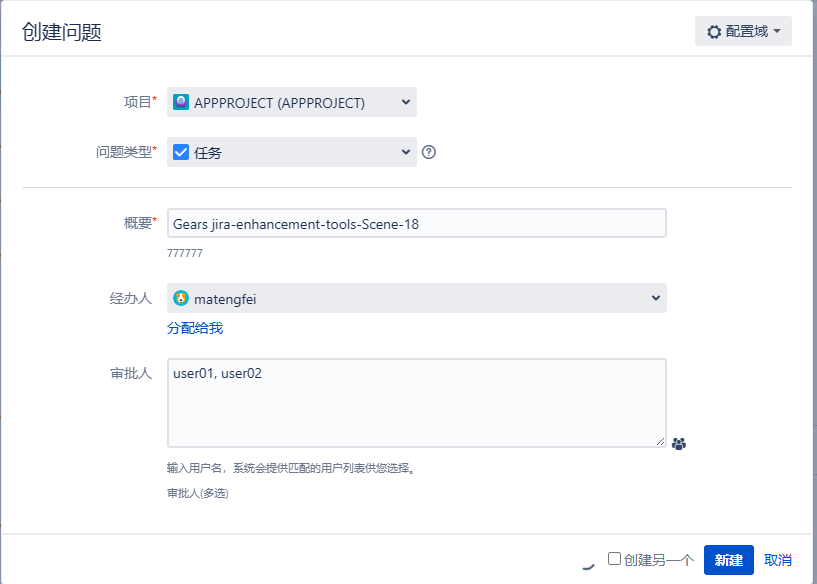This screenshot has width=817, height=584.
Task: Click the 分配给我 link
Action: (195, 328)
